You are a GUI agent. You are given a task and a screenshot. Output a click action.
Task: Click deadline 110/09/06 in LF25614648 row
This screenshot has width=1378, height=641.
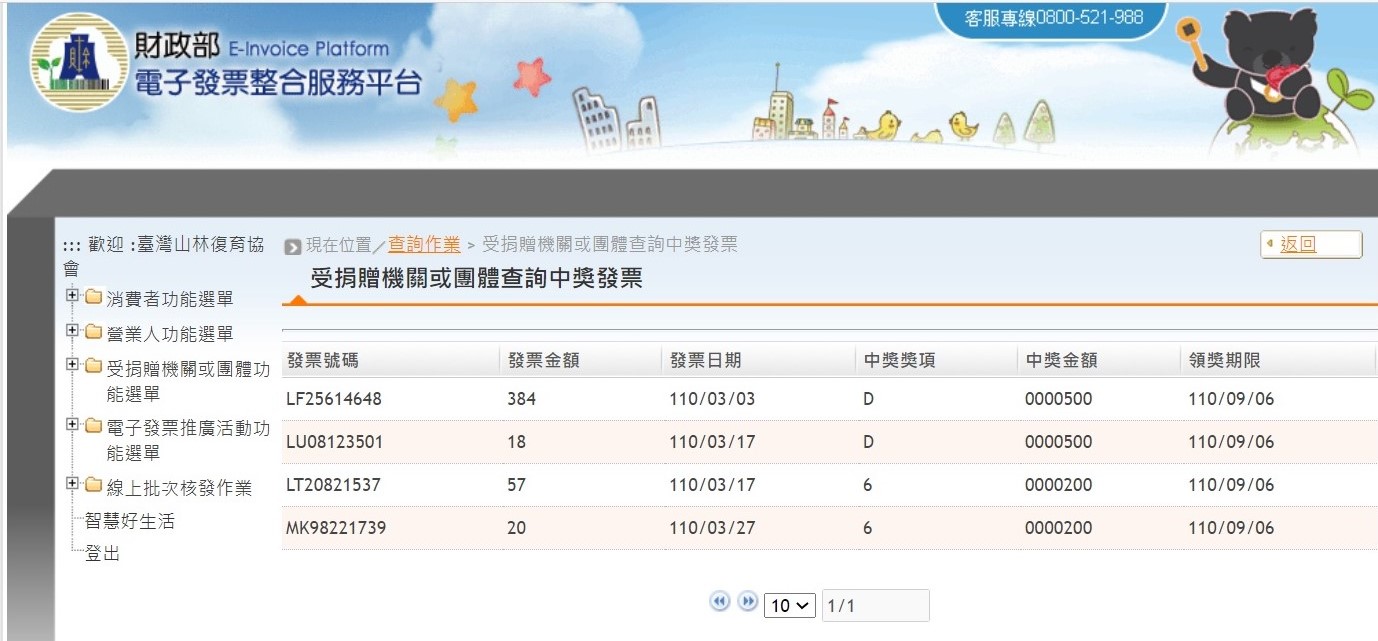point(1231,399)
